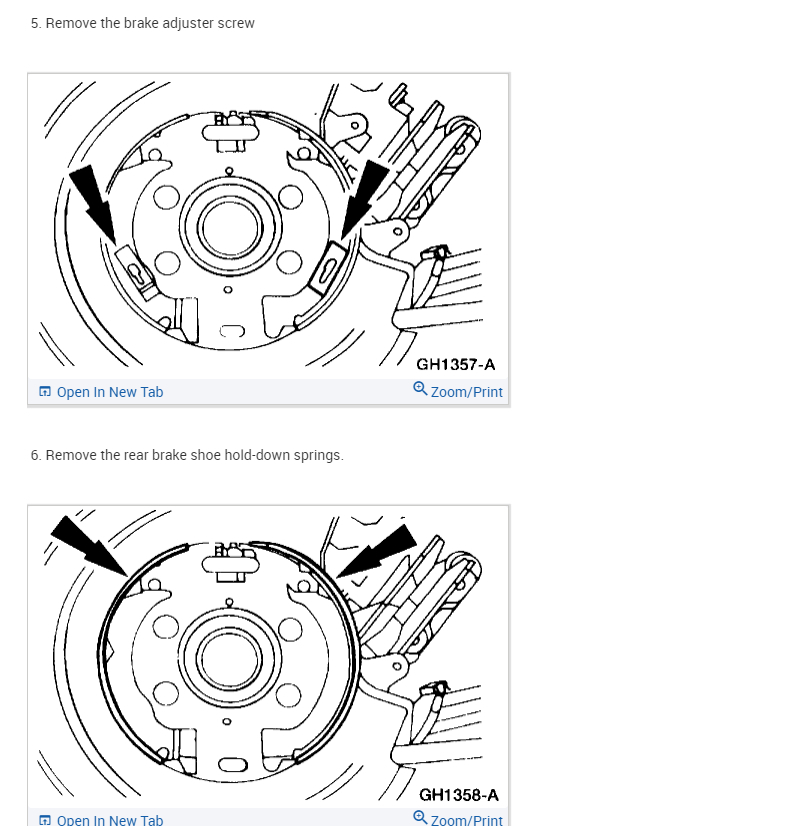Open the adjuster screw diagram in new tab
The width and height of the screenshot is (808, 826).
tap(101, 392)
